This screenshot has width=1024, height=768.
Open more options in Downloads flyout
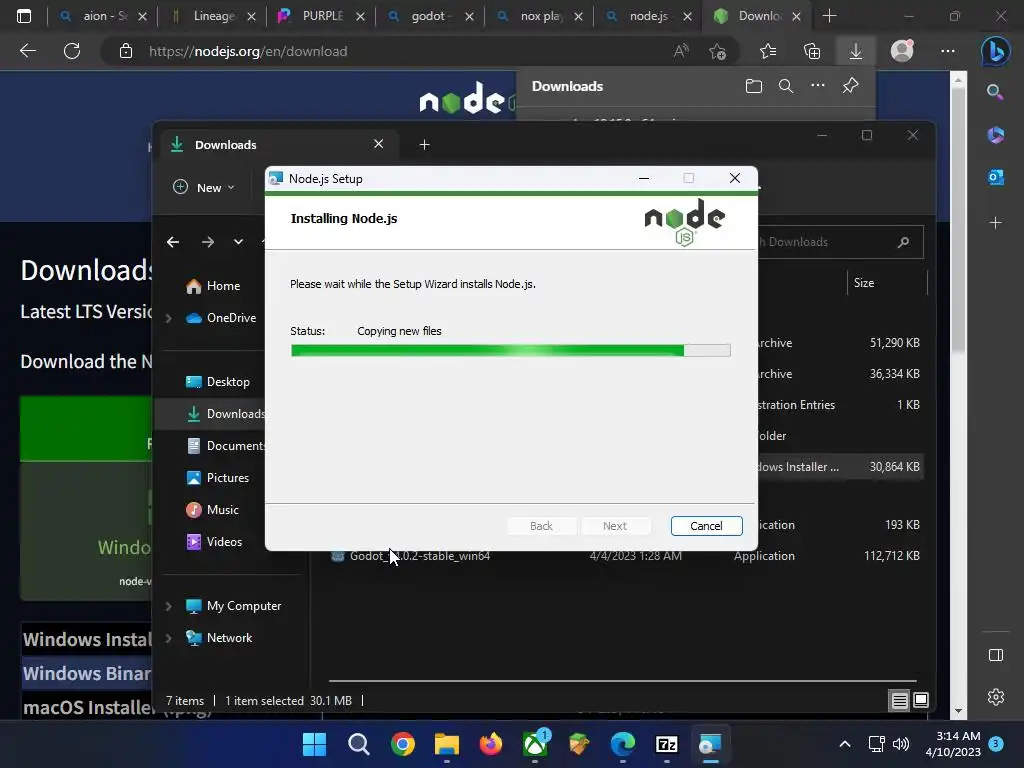click(x=818, y=86)
